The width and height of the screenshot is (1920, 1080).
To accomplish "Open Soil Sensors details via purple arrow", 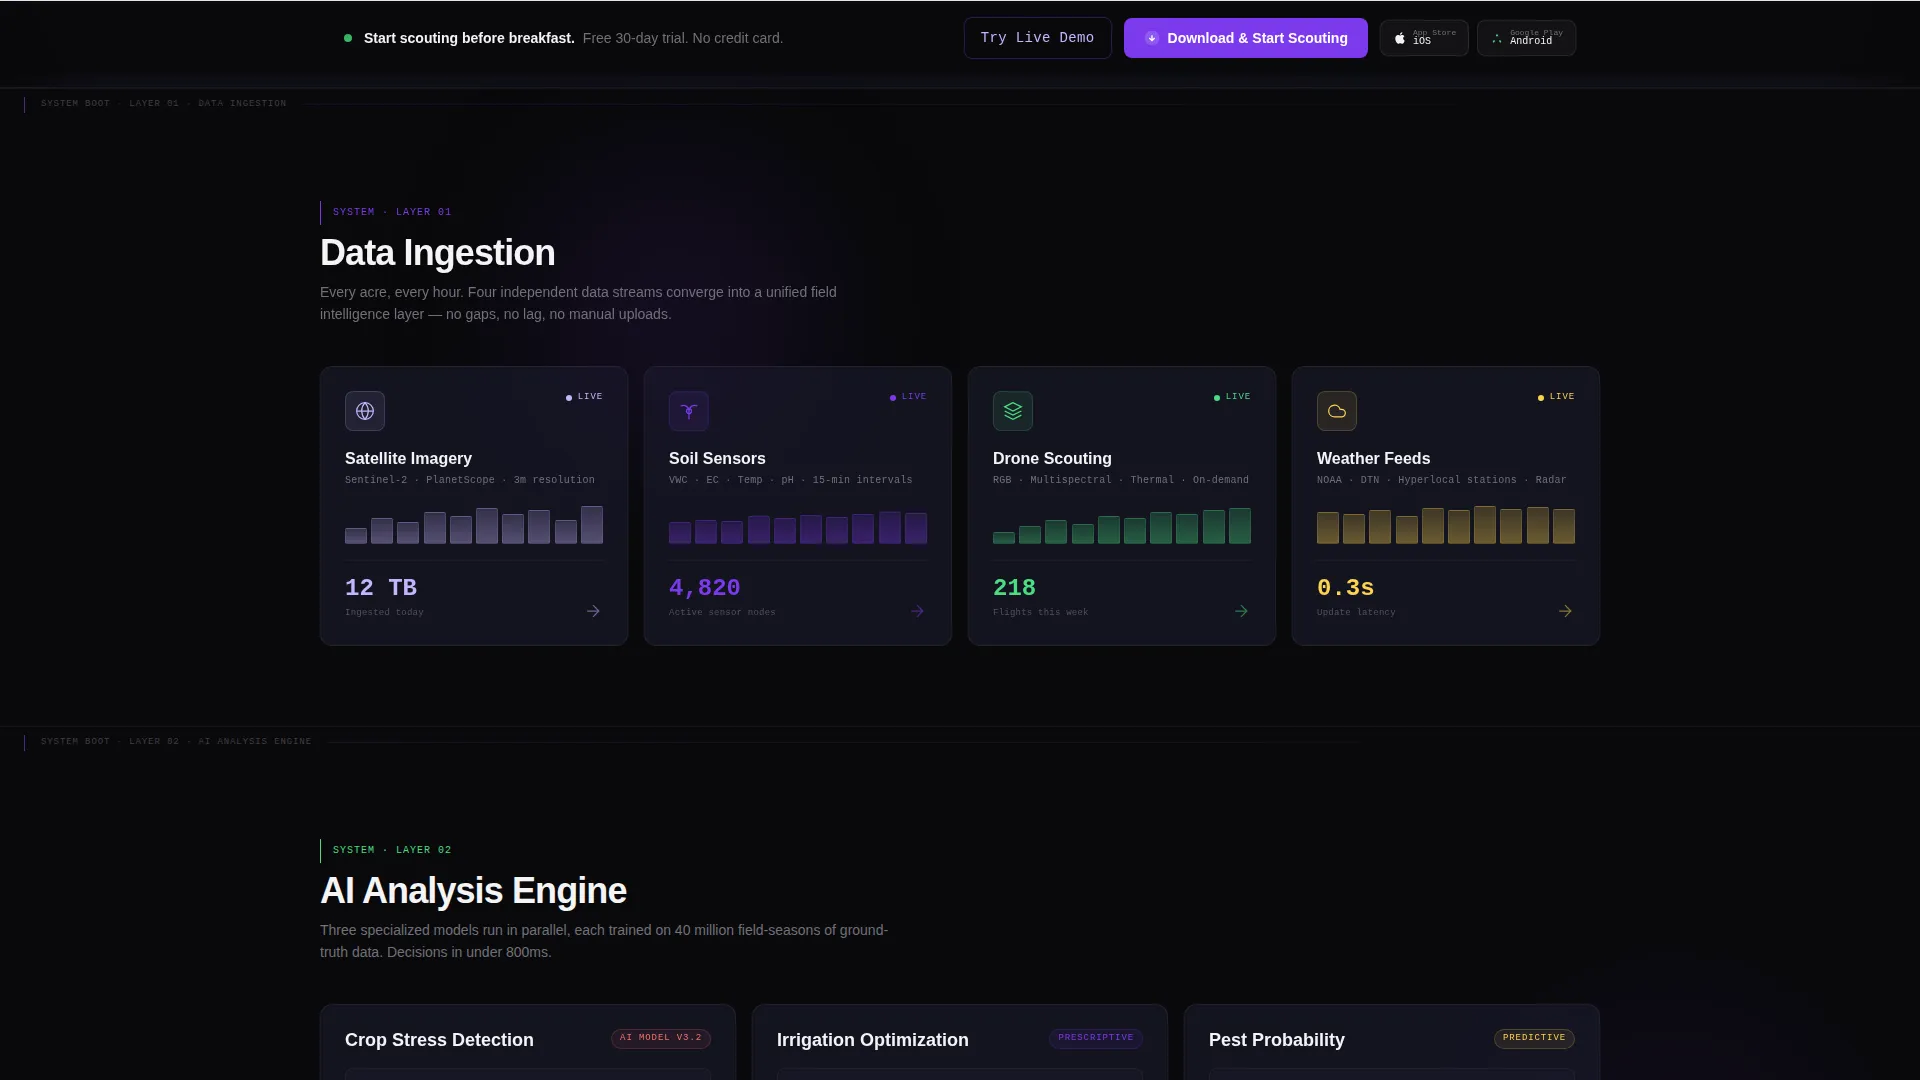I will tap(917, 611).
